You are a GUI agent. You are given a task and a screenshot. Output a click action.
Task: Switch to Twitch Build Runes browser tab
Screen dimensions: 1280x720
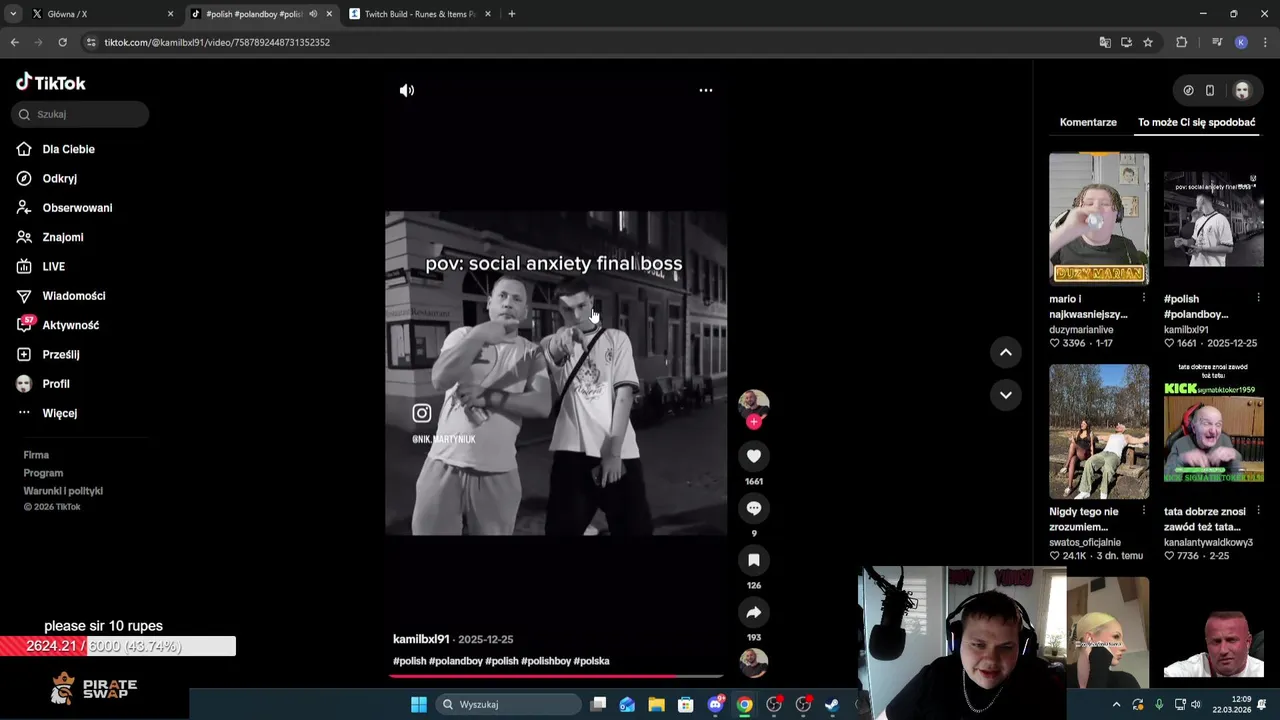(420, 14)
